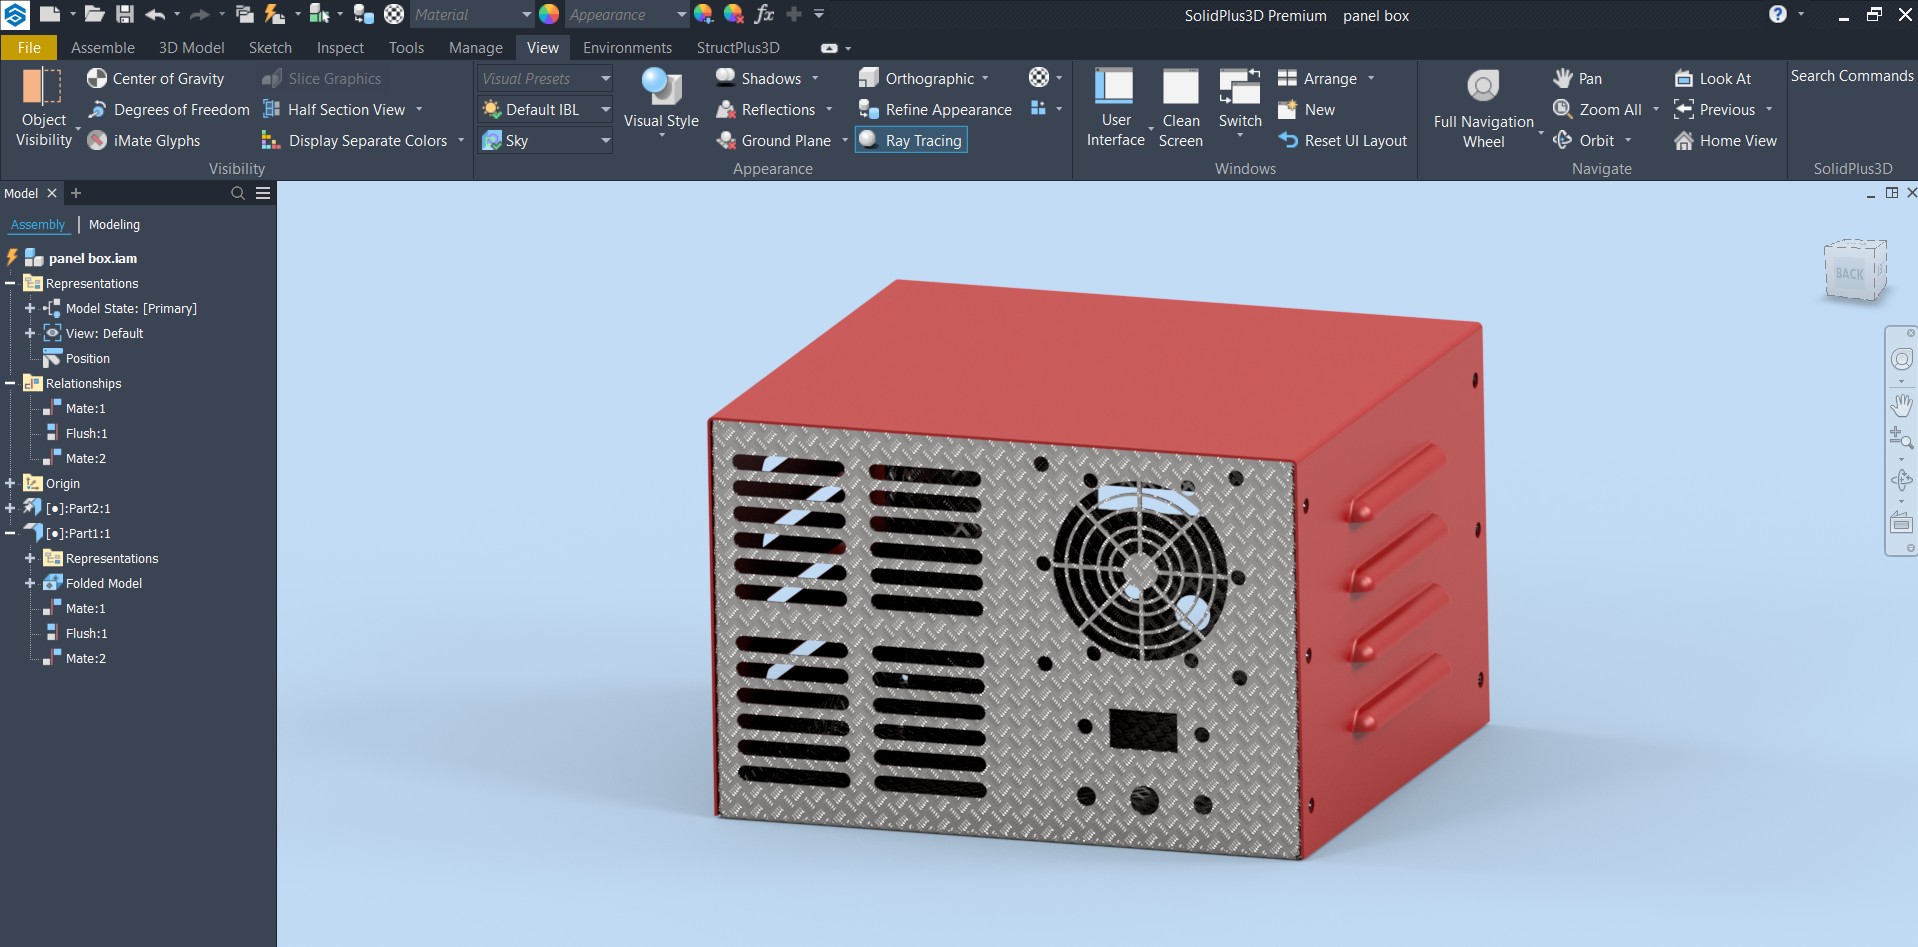Toggle Ray Tracing mode

point(911,141)
